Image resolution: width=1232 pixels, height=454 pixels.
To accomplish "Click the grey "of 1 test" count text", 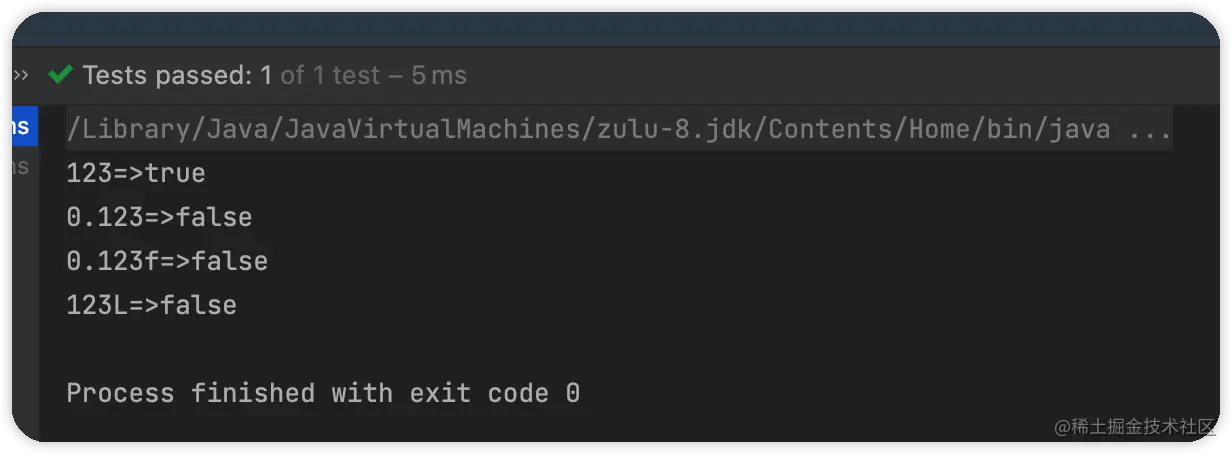I will pos(329,75).
